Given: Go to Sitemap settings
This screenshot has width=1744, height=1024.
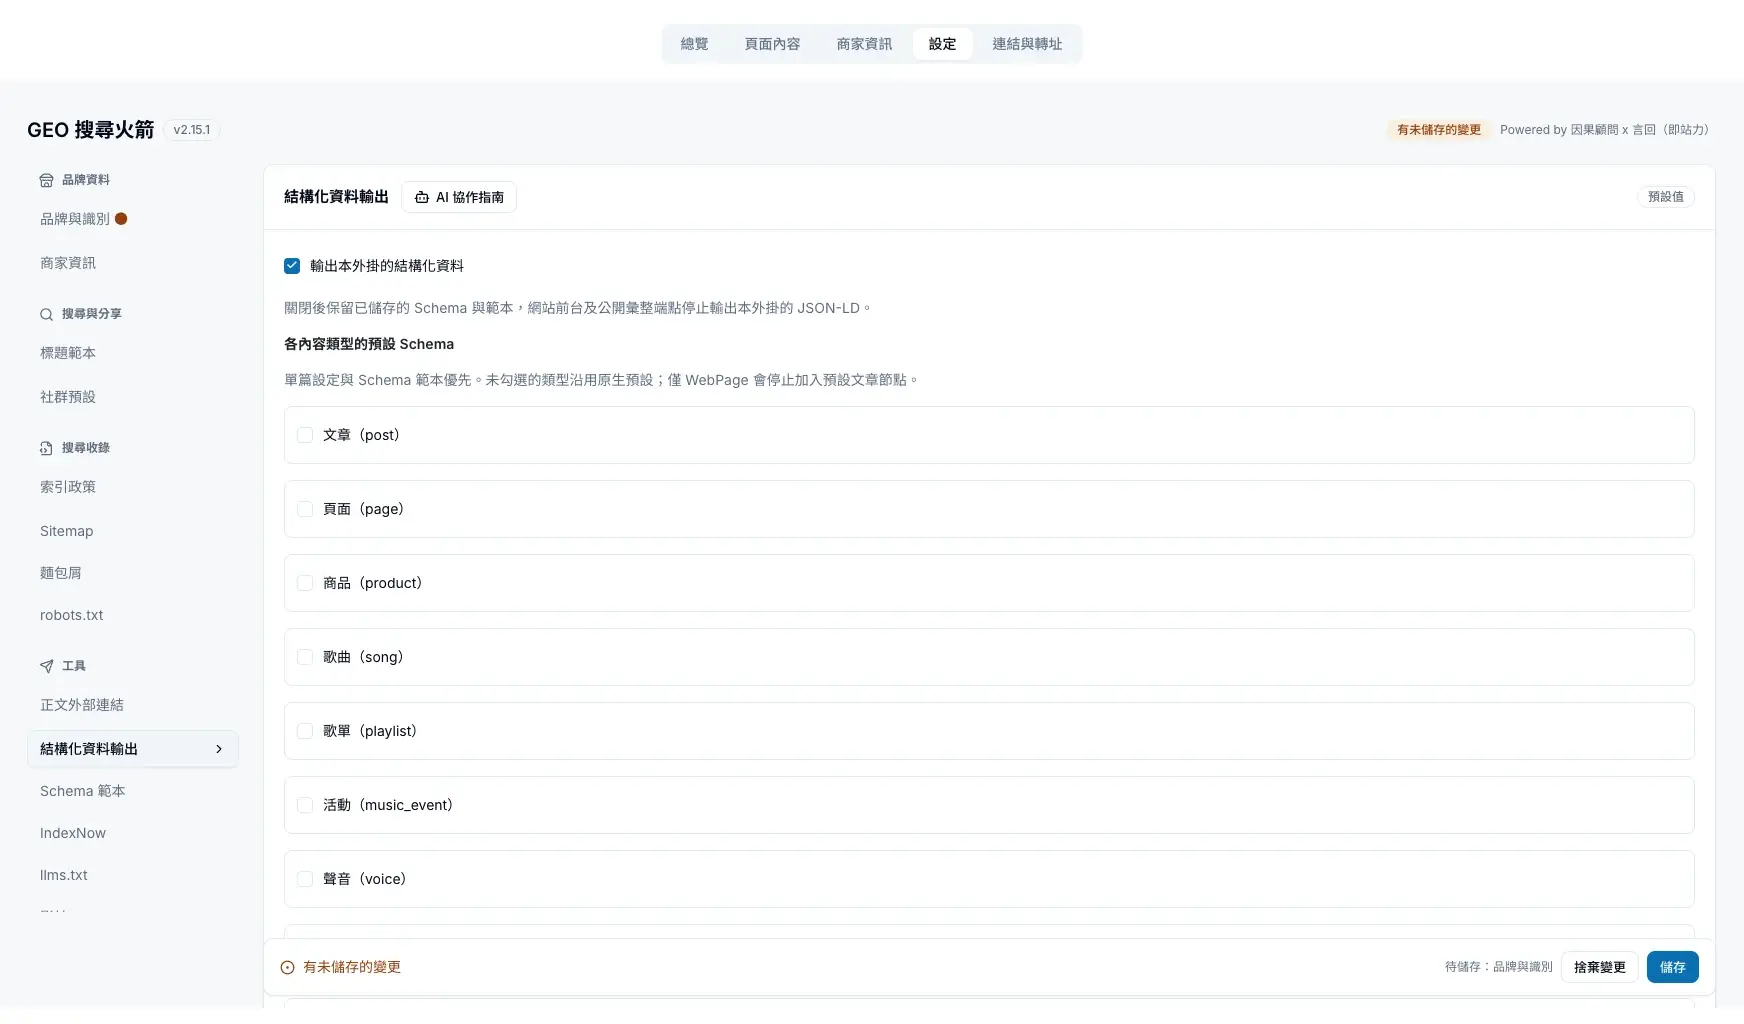Looking at the screenshot, I should point(133,531).
